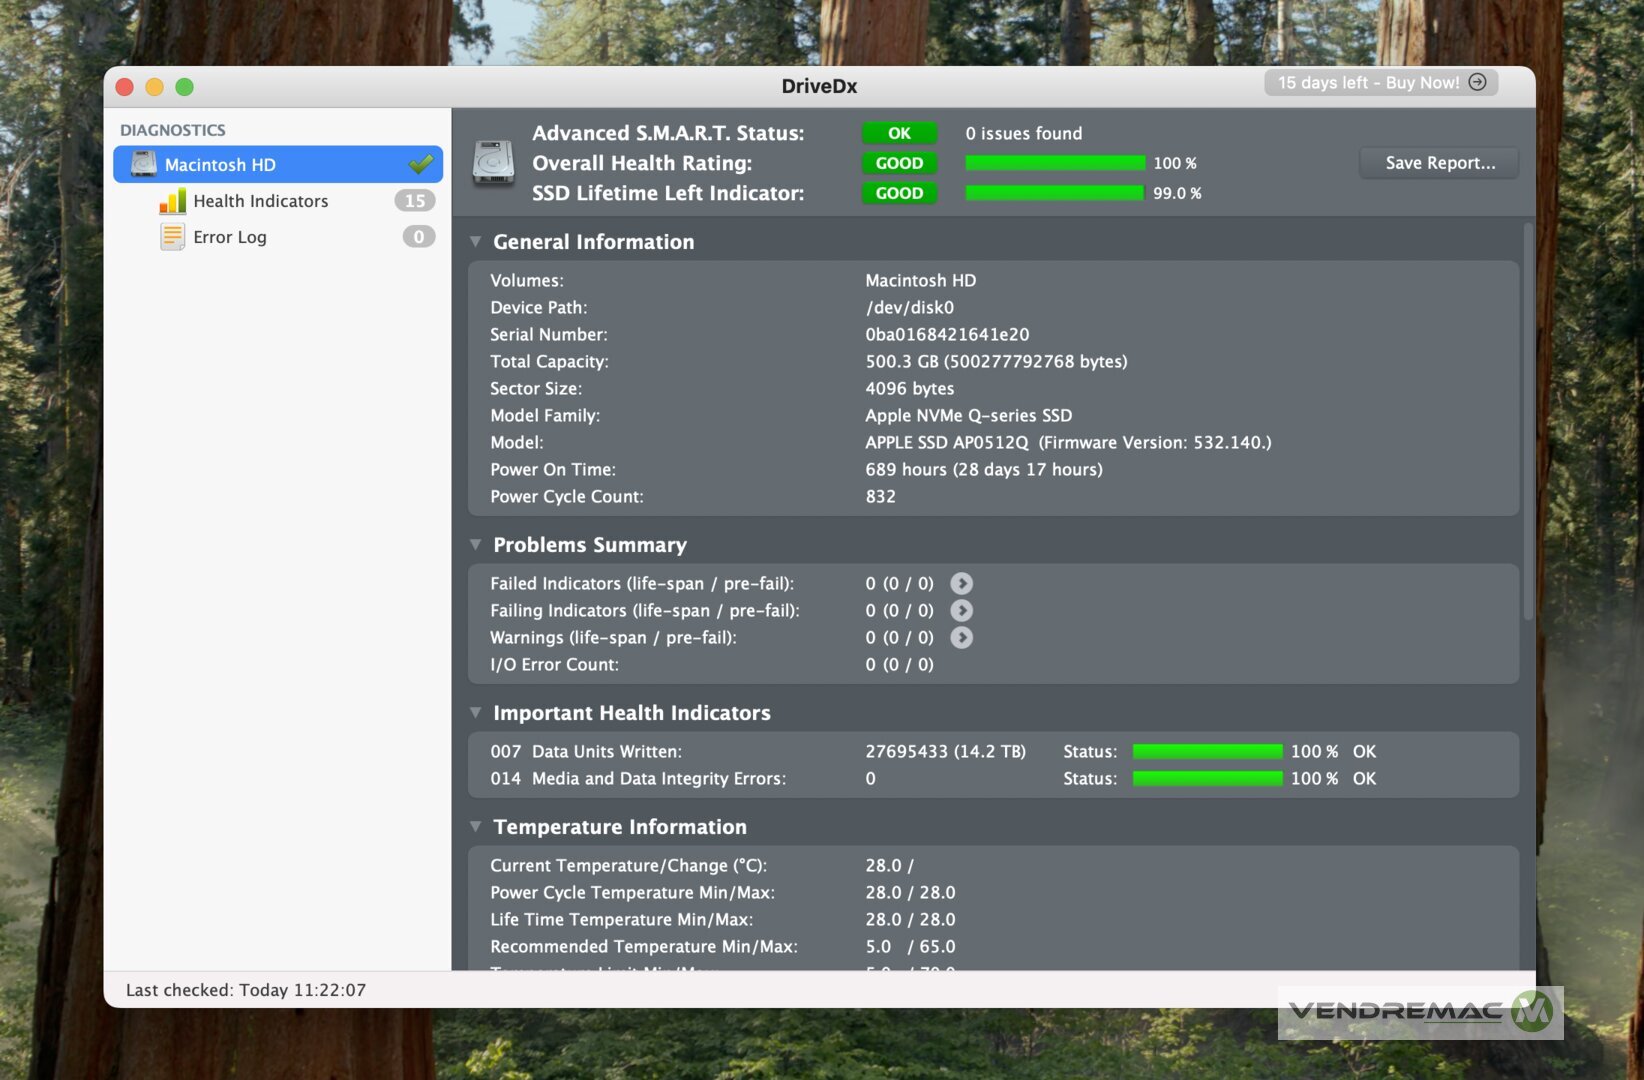Click the 99.0 % lifetime value
Image resolution: width=1644 pixels, height=1080 pixels.
[x=1177, y=193]
